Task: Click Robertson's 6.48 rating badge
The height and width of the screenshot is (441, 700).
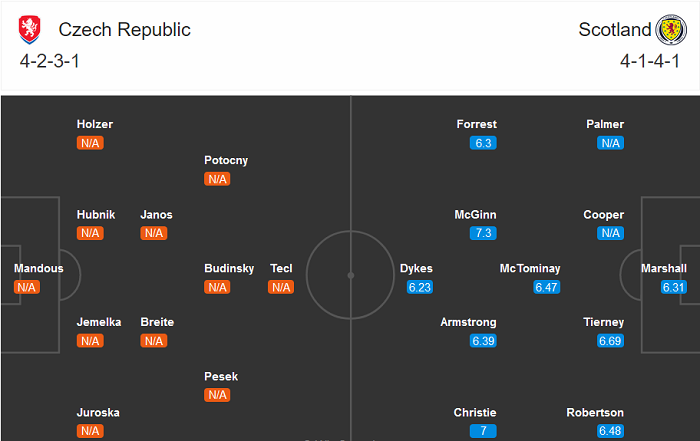Action: pyautogui.click(x=610, y=431)
